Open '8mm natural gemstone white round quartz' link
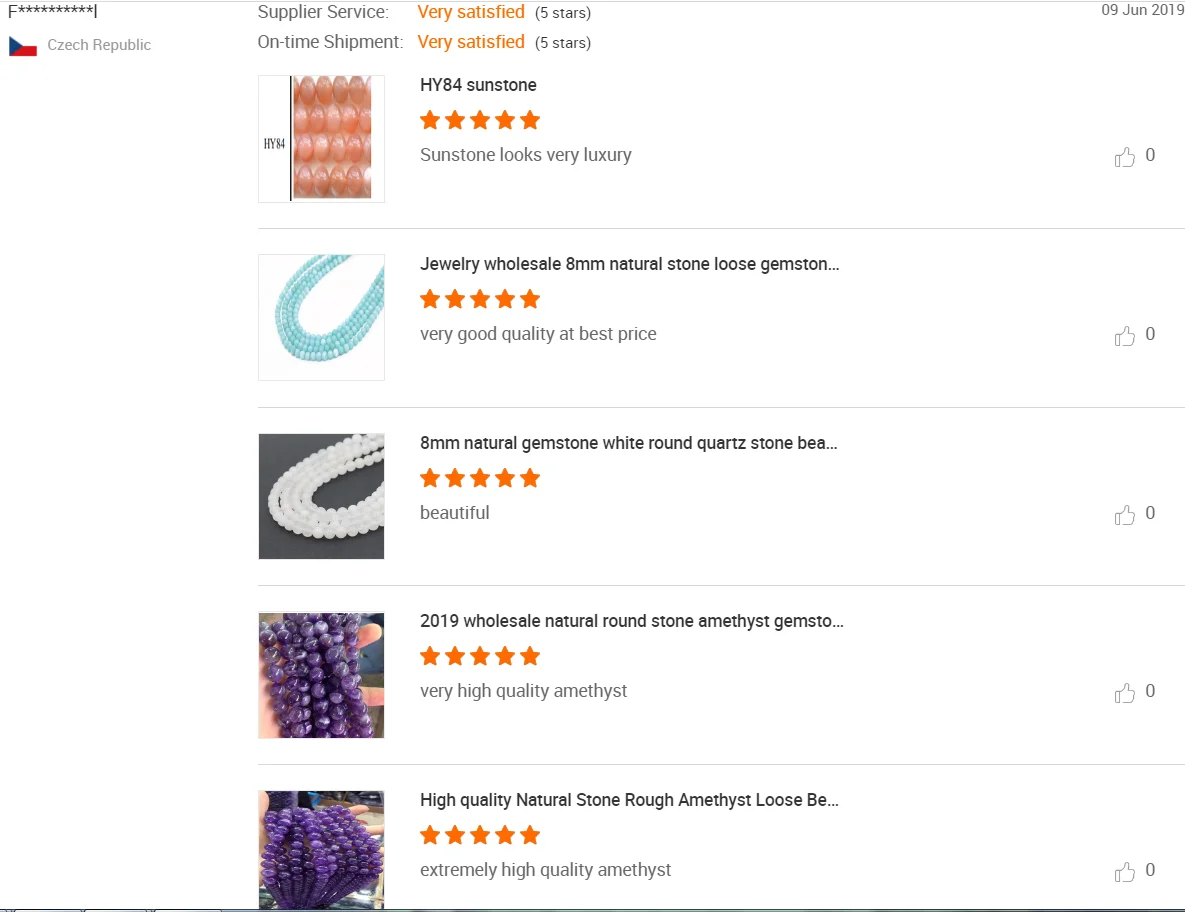 pyautogui.click(x=628, y=443)
